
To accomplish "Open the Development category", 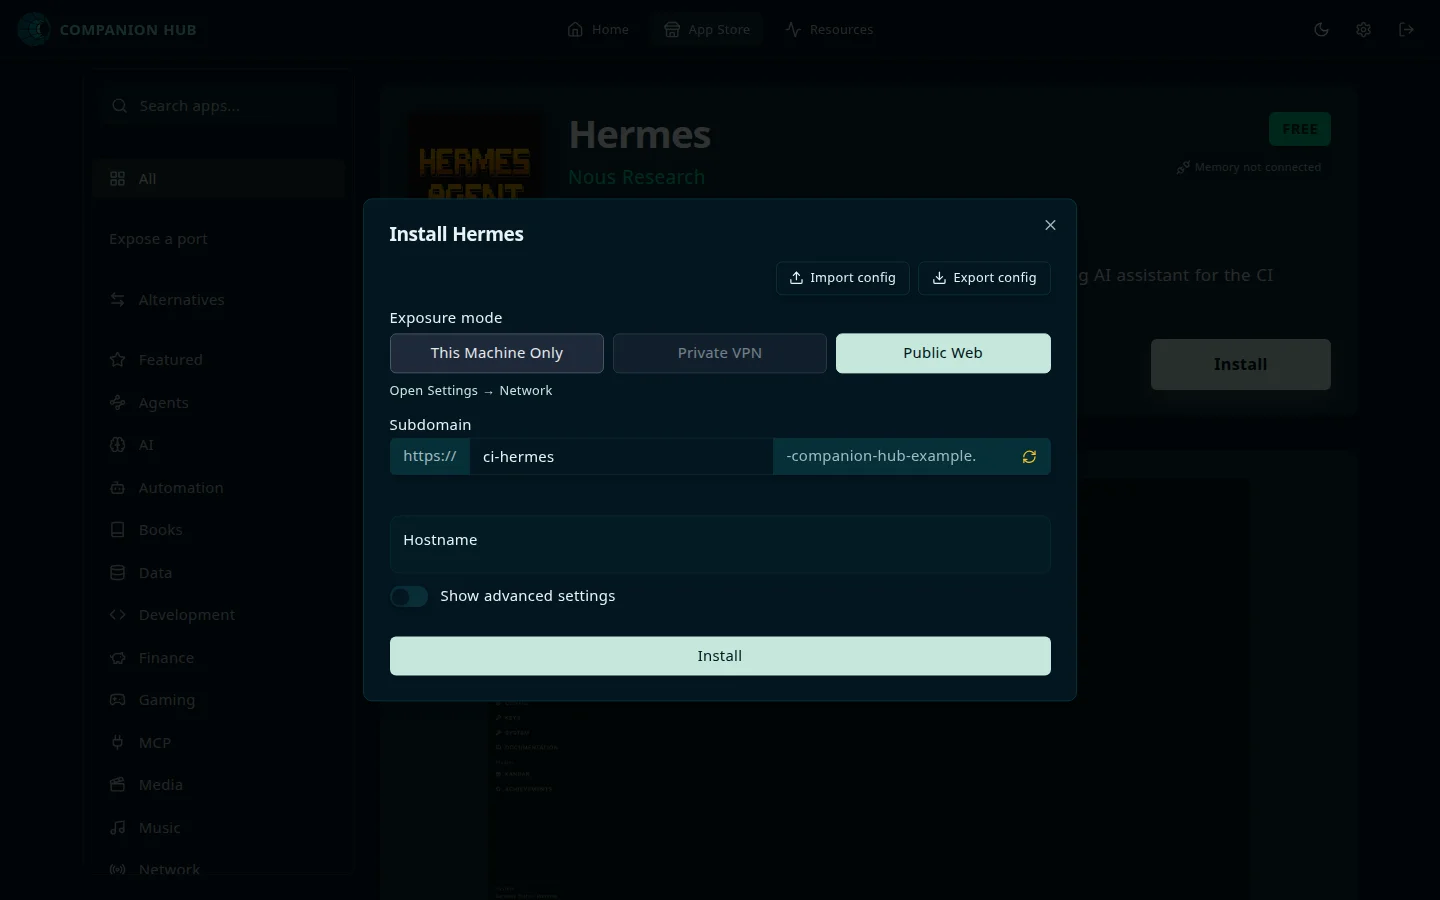I will (219, 615).
